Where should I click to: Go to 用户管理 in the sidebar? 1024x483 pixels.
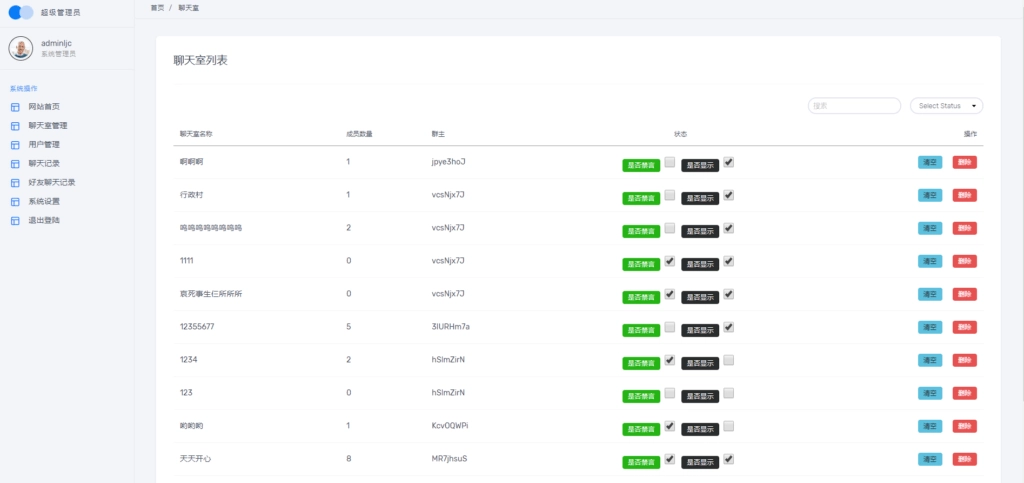44,145
